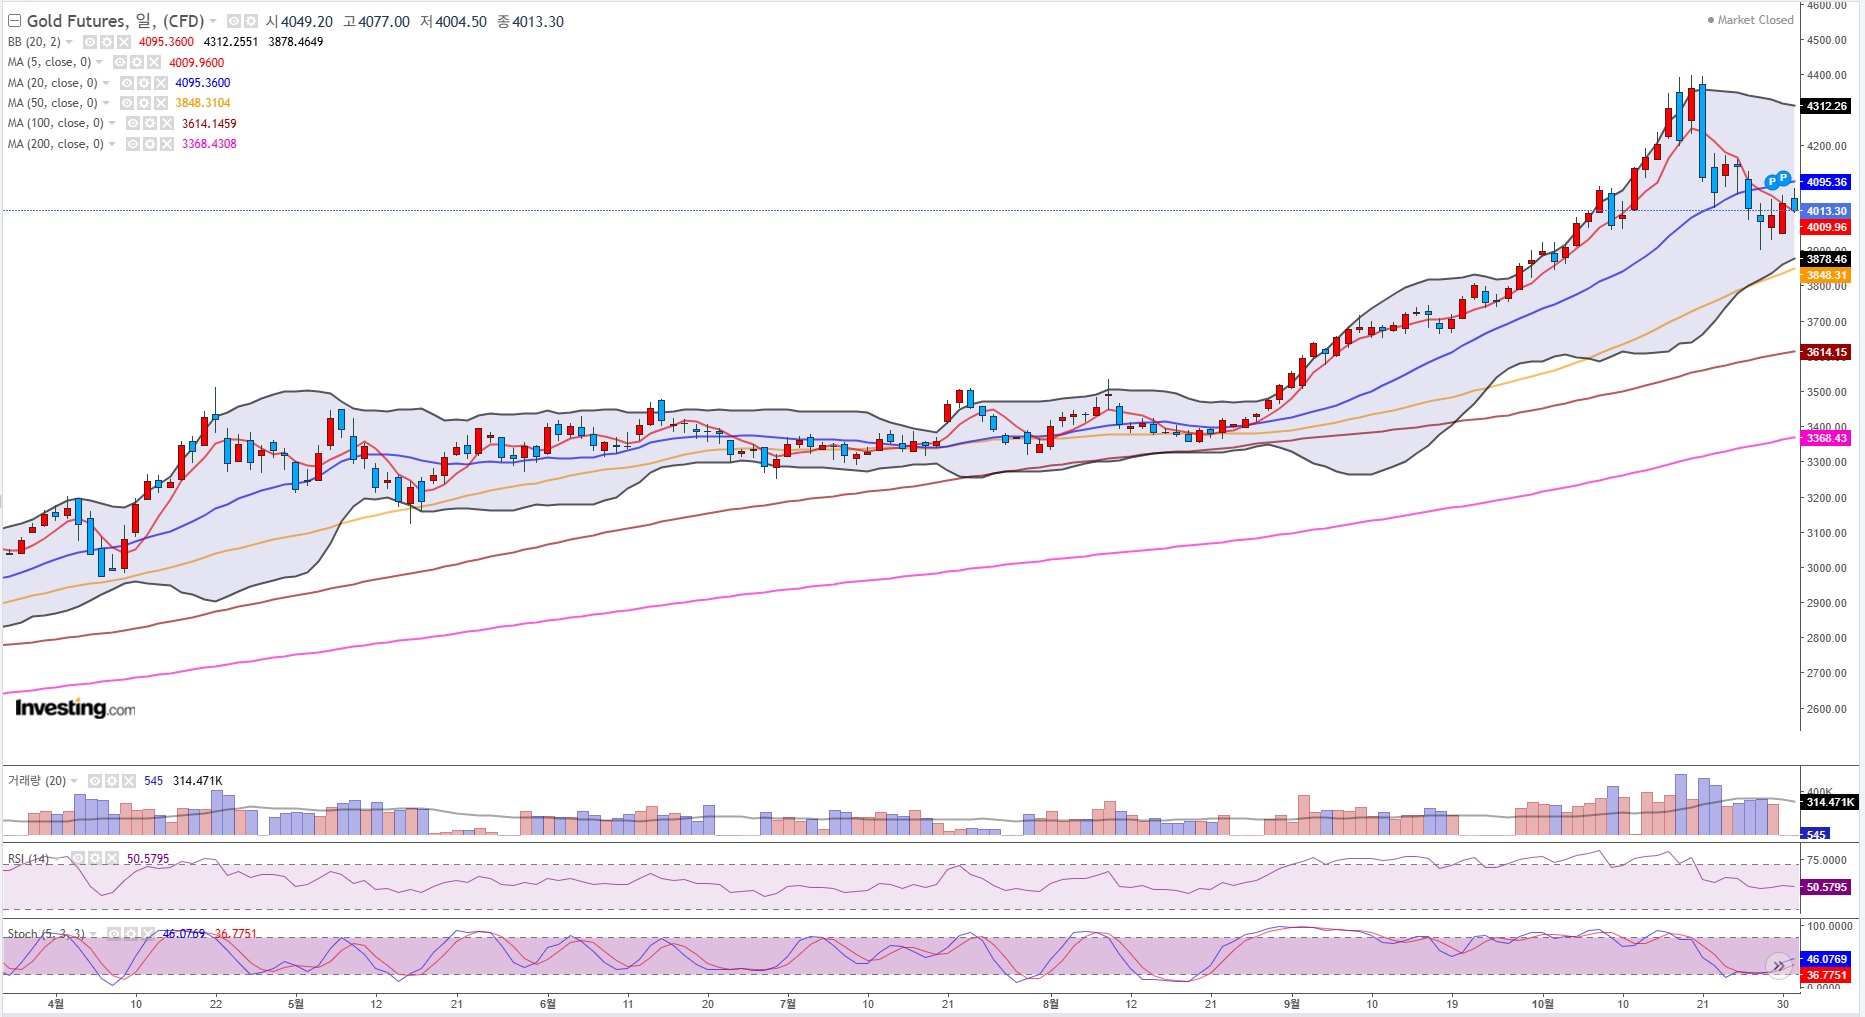Hide the MA (200, close, 0) line
1865x1017 pixels.
[133, 144]
